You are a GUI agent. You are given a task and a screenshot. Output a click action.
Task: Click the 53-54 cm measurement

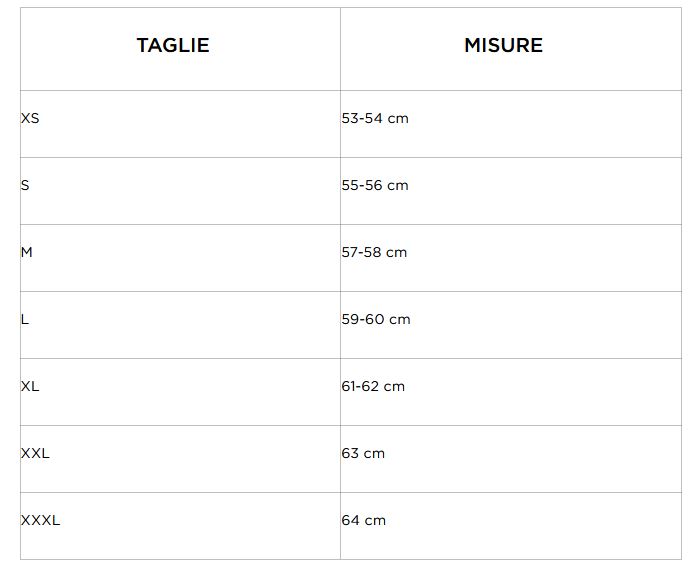[x=375, y=118]
